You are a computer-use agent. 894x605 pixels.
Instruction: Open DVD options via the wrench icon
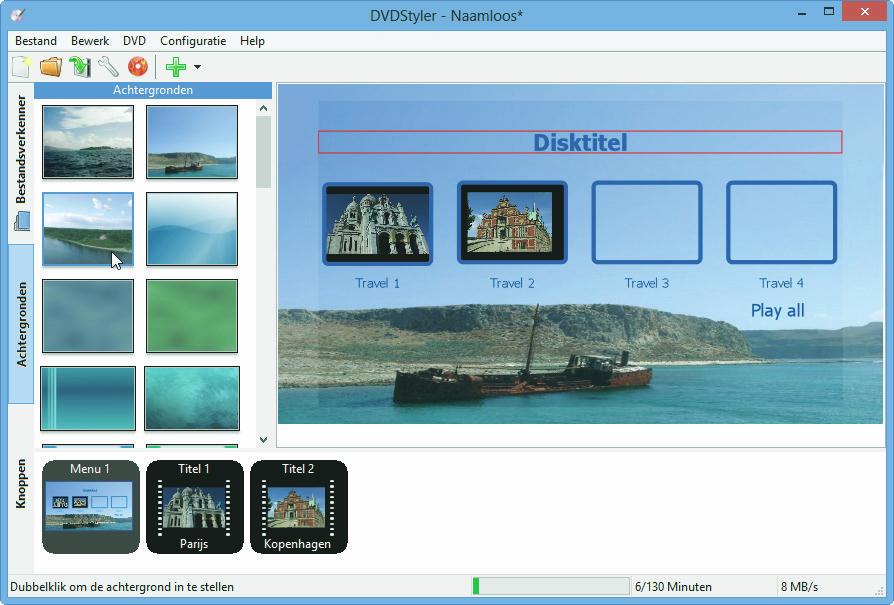[x=108, y=68]
